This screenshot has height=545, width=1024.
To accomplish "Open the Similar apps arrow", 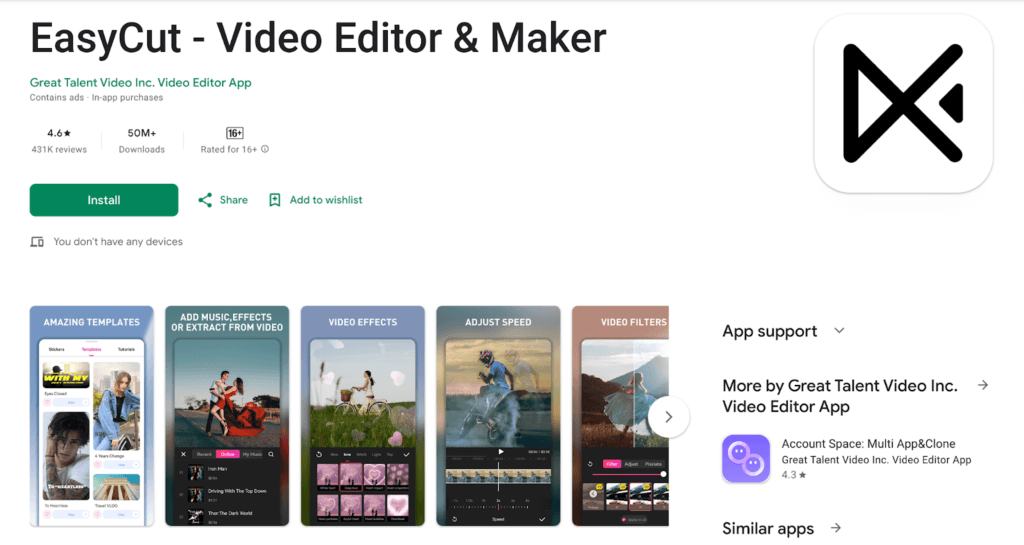I will pyautogui.click(x=835, y=528).
